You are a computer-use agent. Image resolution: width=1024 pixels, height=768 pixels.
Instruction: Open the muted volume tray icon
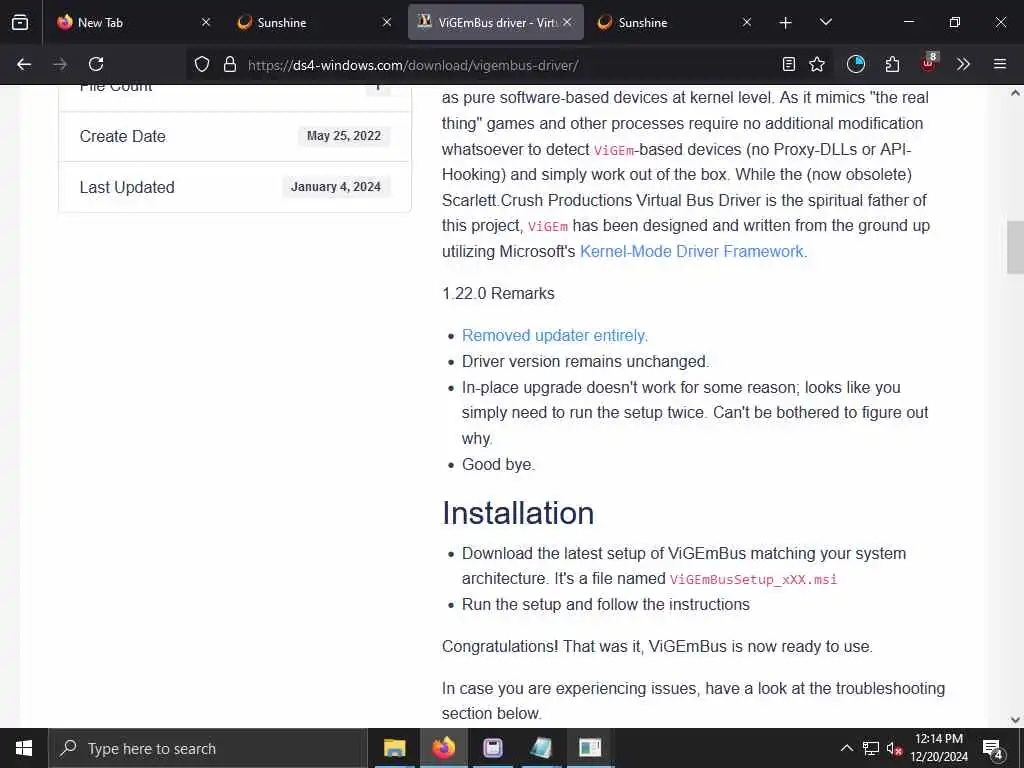(894, 748)
